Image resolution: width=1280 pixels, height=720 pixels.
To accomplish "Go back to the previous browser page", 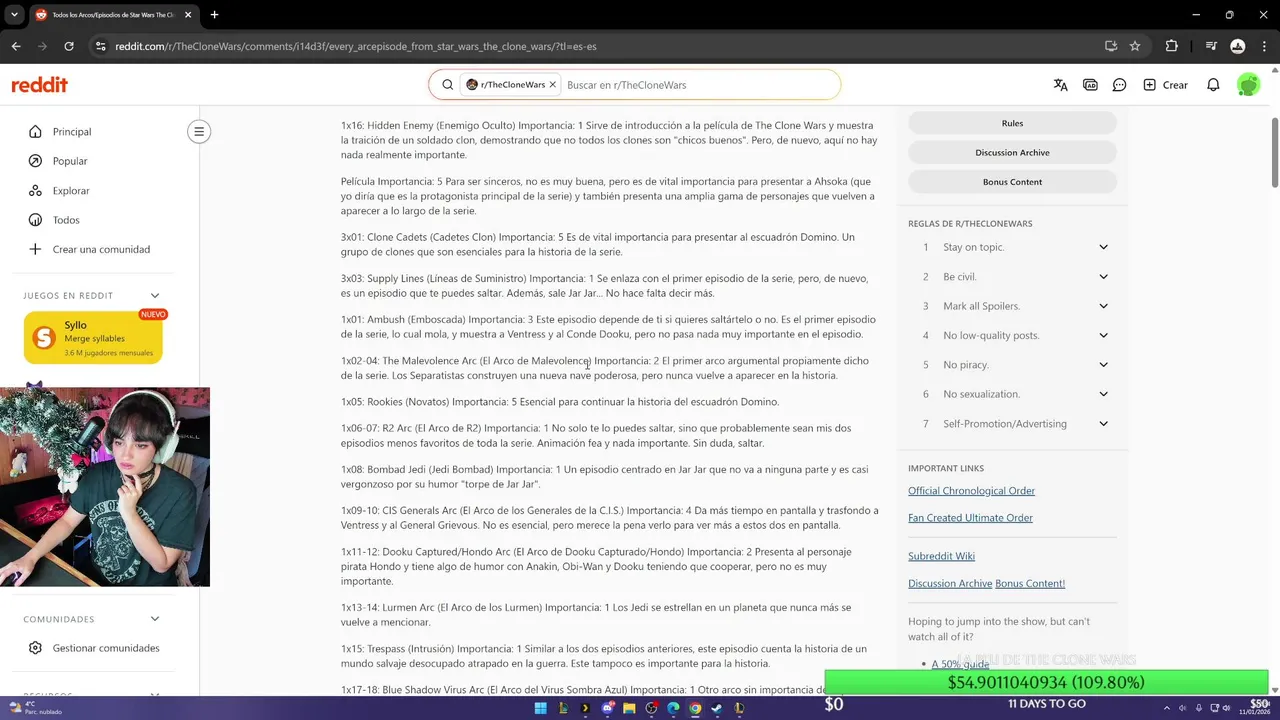I will [x=16, y=46].
